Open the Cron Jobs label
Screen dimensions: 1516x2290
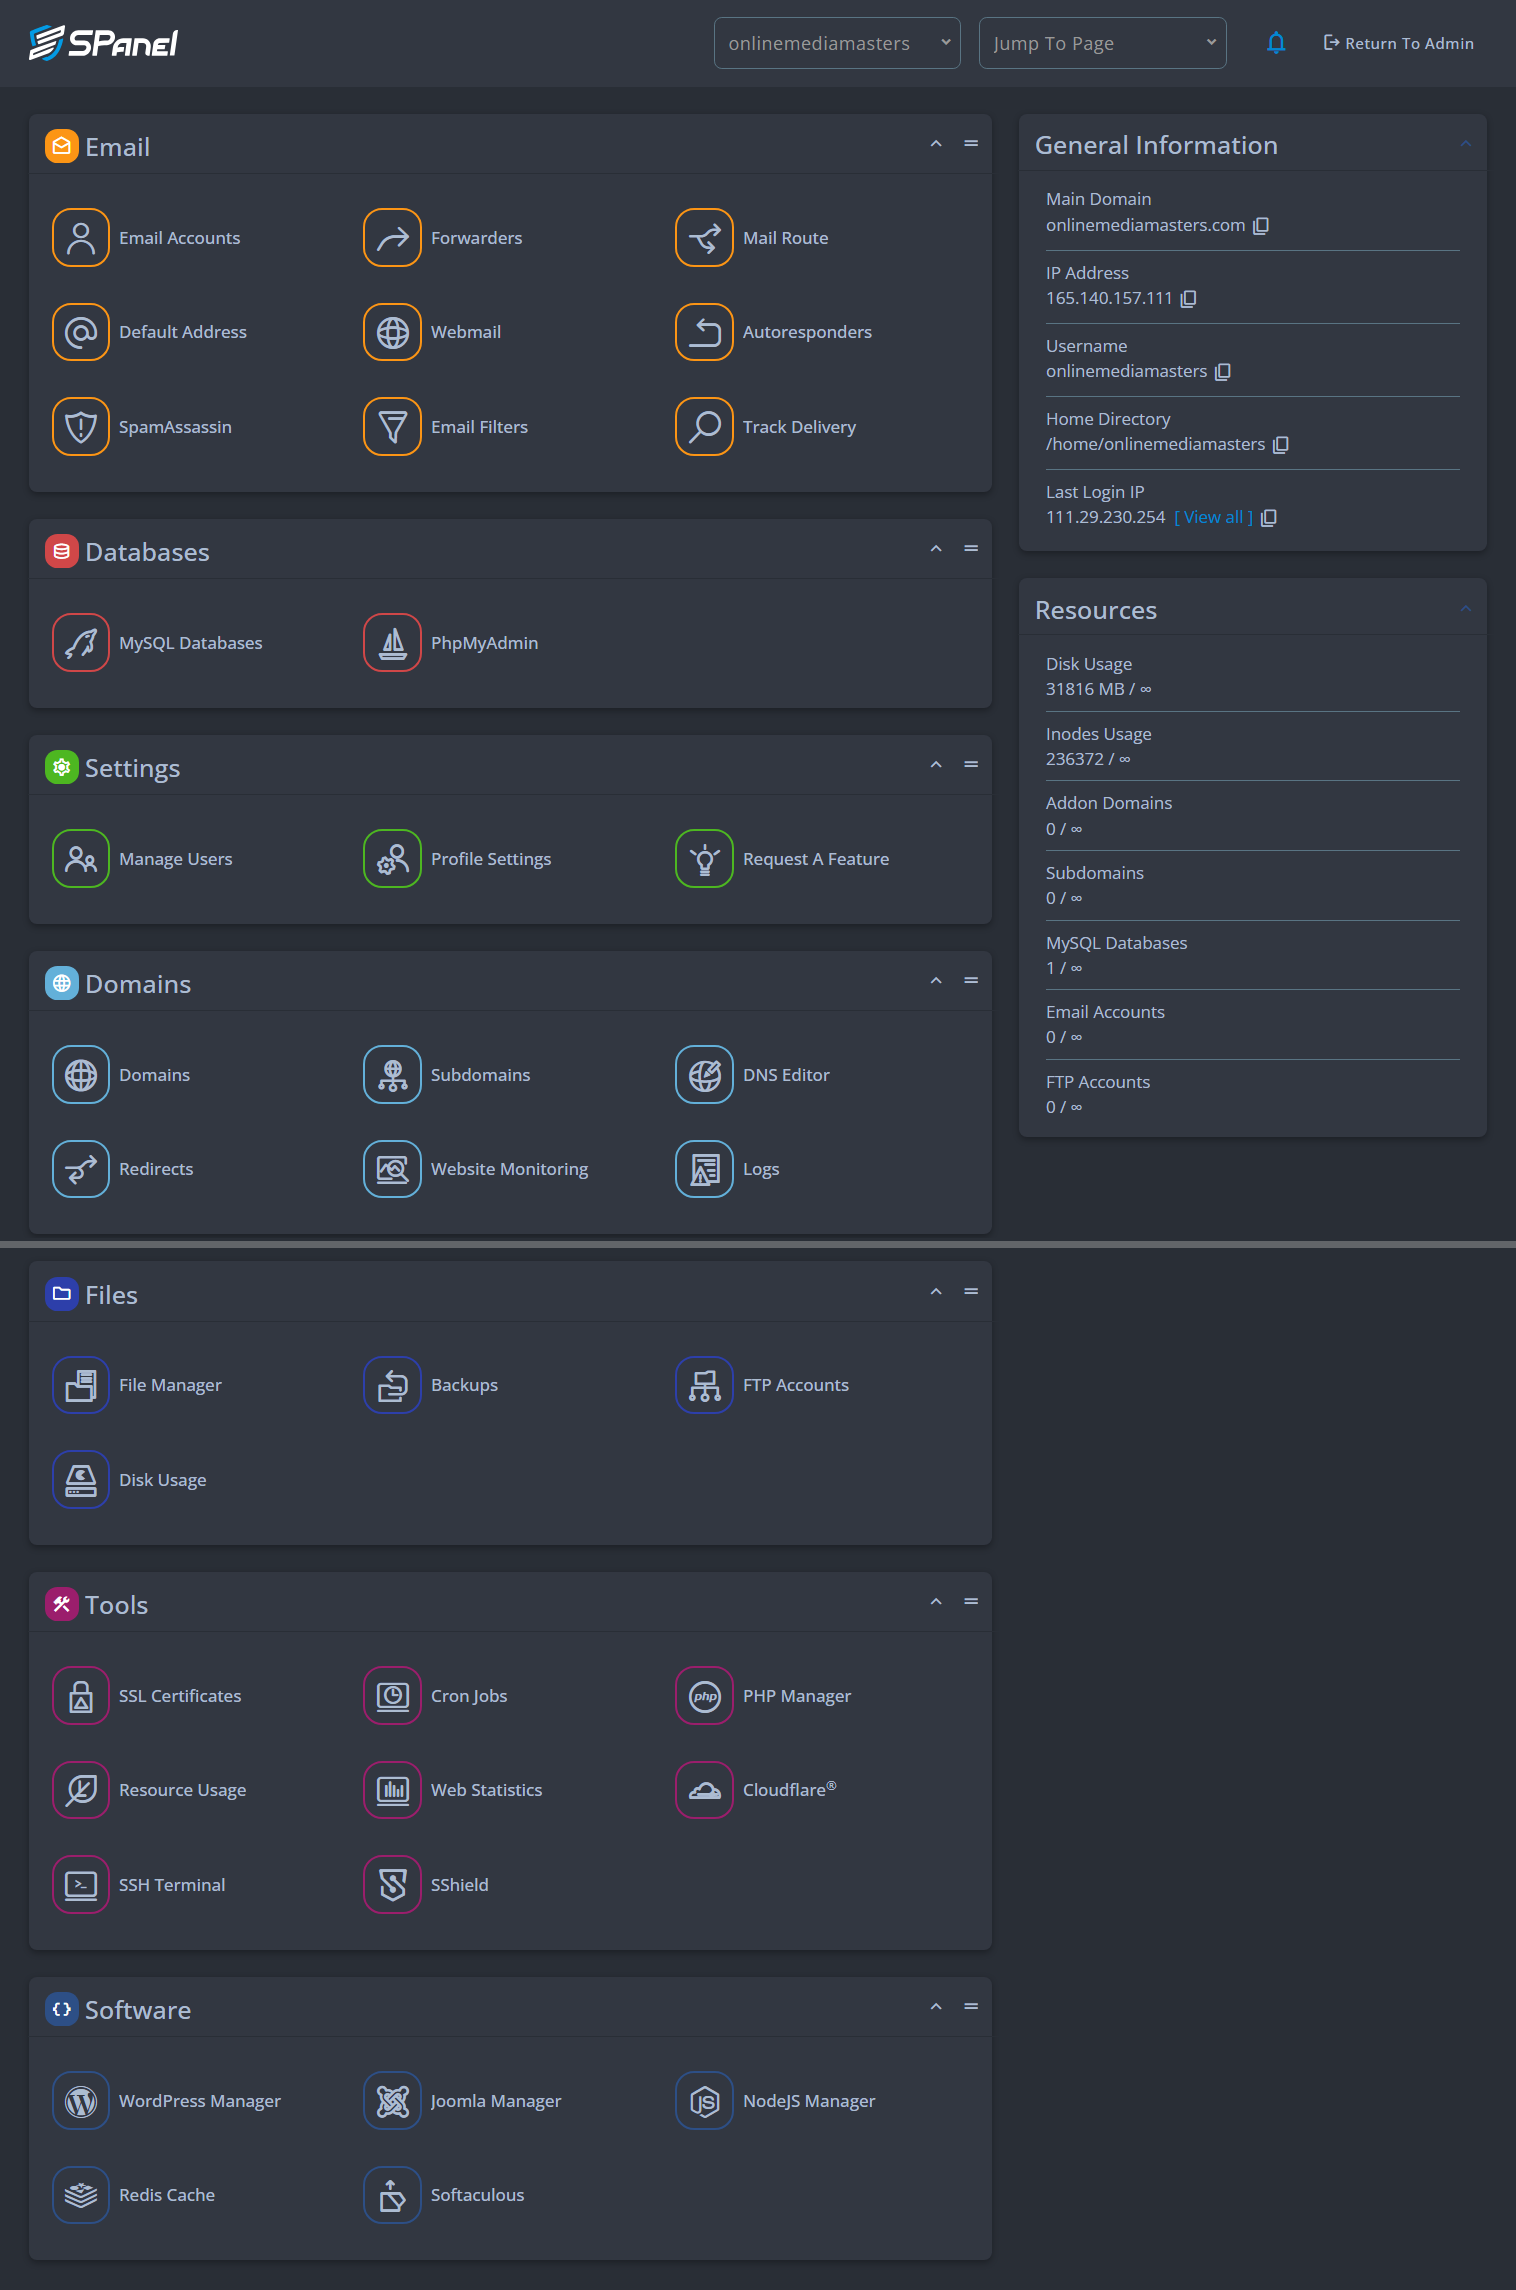(468, 1696)
